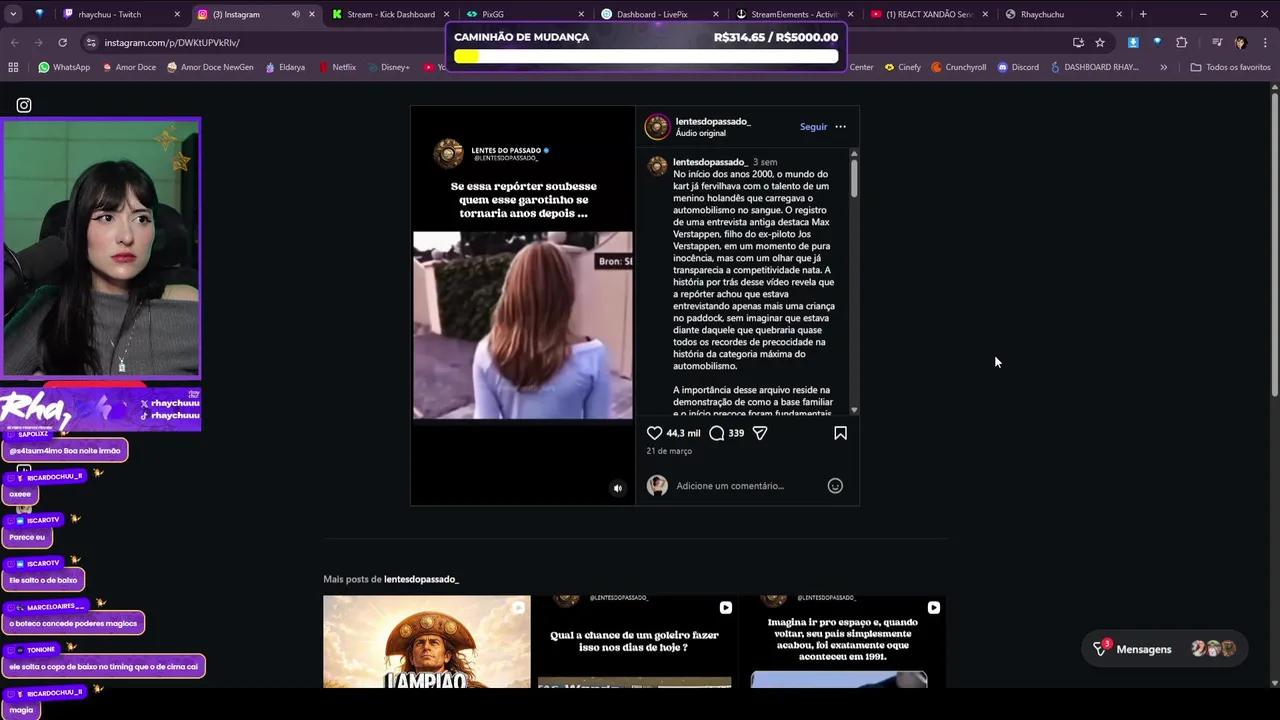This screenshot has height=720, width=1280.
Task: Open the Mensagens messages button
Action: pos(1164,649)
